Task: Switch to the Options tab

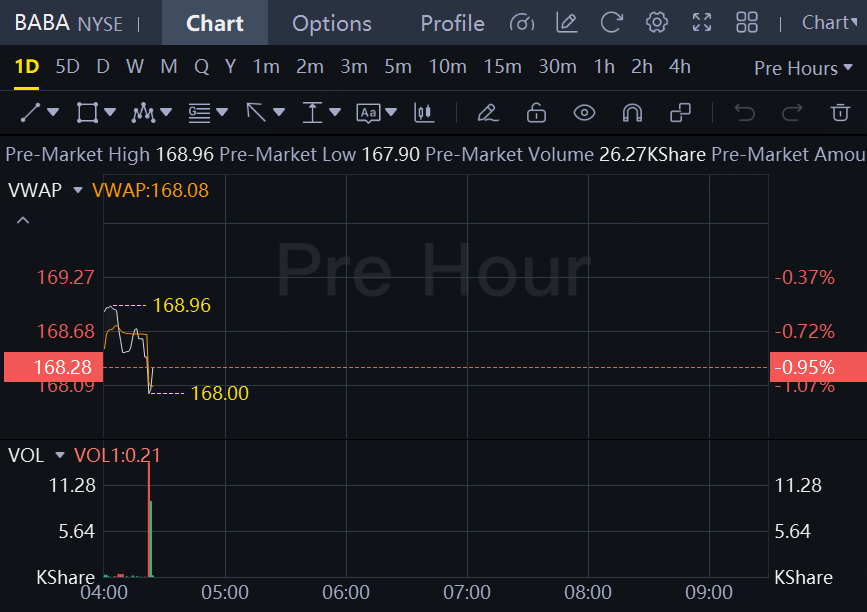Action: tap(331, 23)
